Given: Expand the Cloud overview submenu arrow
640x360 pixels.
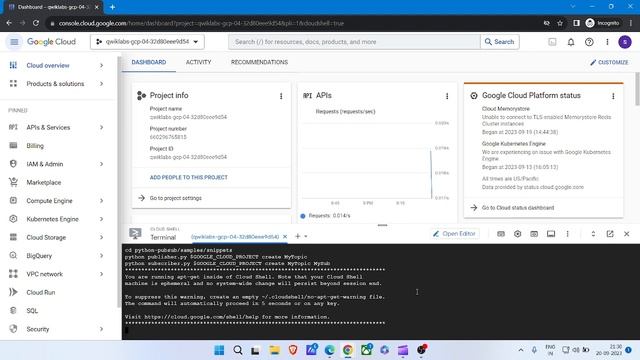Looking at the screenshot, I should 101,65.
